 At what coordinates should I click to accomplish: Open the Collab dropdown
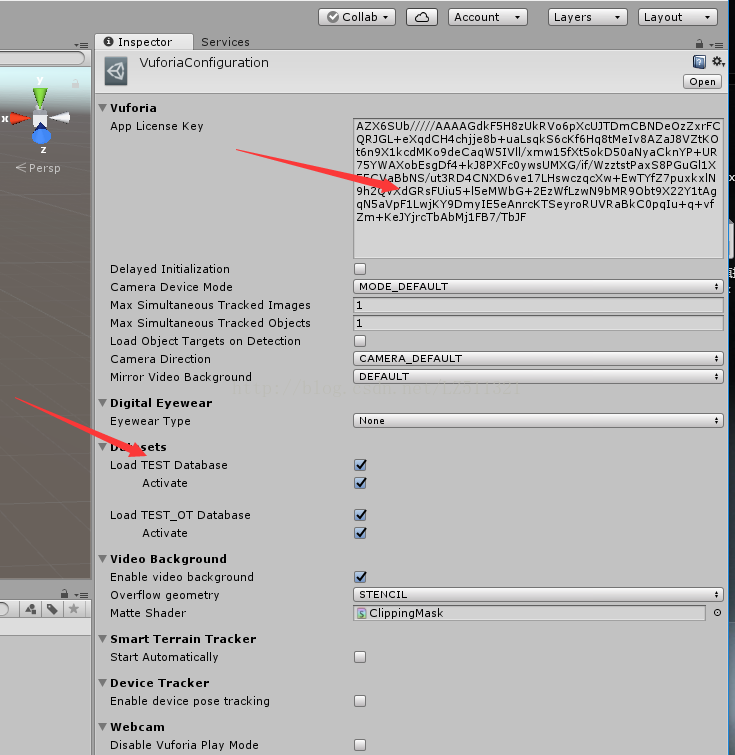tap(357, 17)
